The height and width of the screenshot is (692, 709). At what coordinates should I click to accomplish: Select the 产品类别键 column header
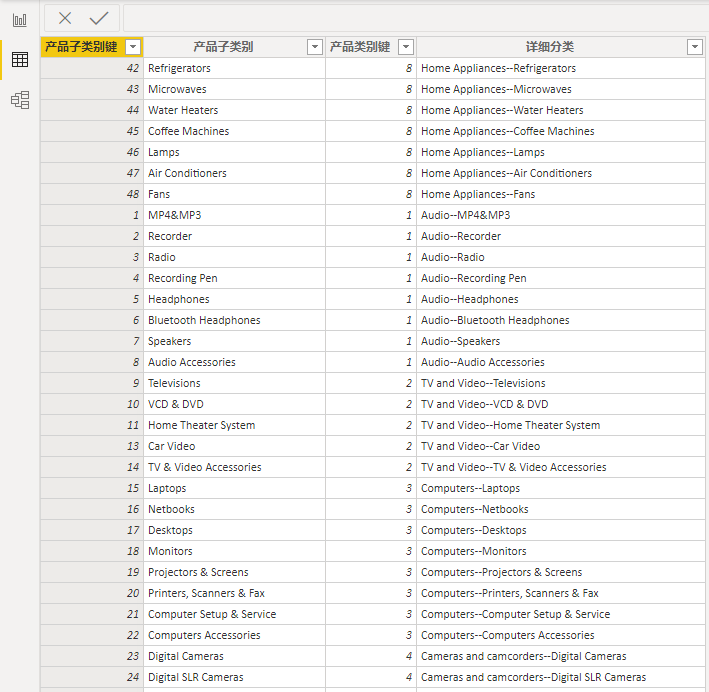pos(360,47)
